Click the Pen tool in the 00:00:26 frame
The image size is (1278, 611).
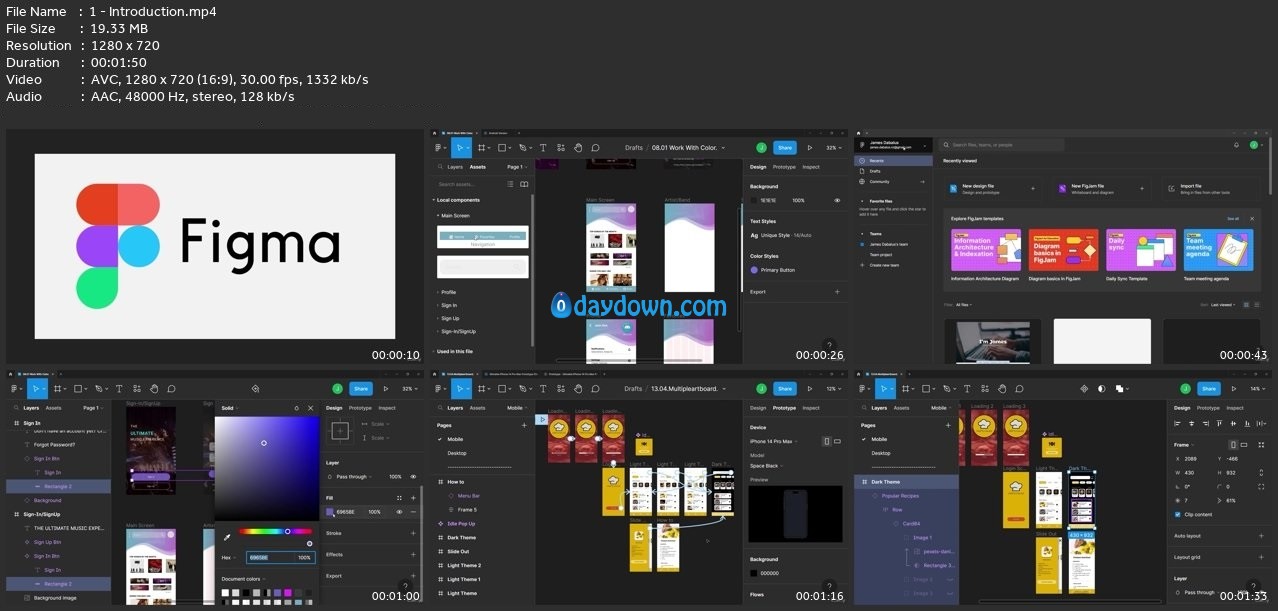525,147
